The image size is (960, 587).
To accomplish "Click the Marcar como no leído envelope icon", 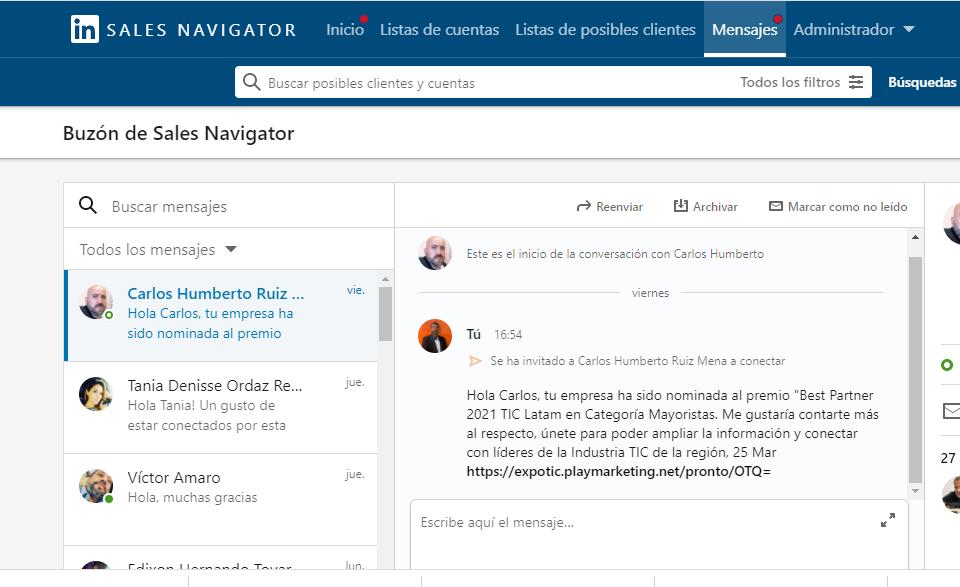I will 776,206.
